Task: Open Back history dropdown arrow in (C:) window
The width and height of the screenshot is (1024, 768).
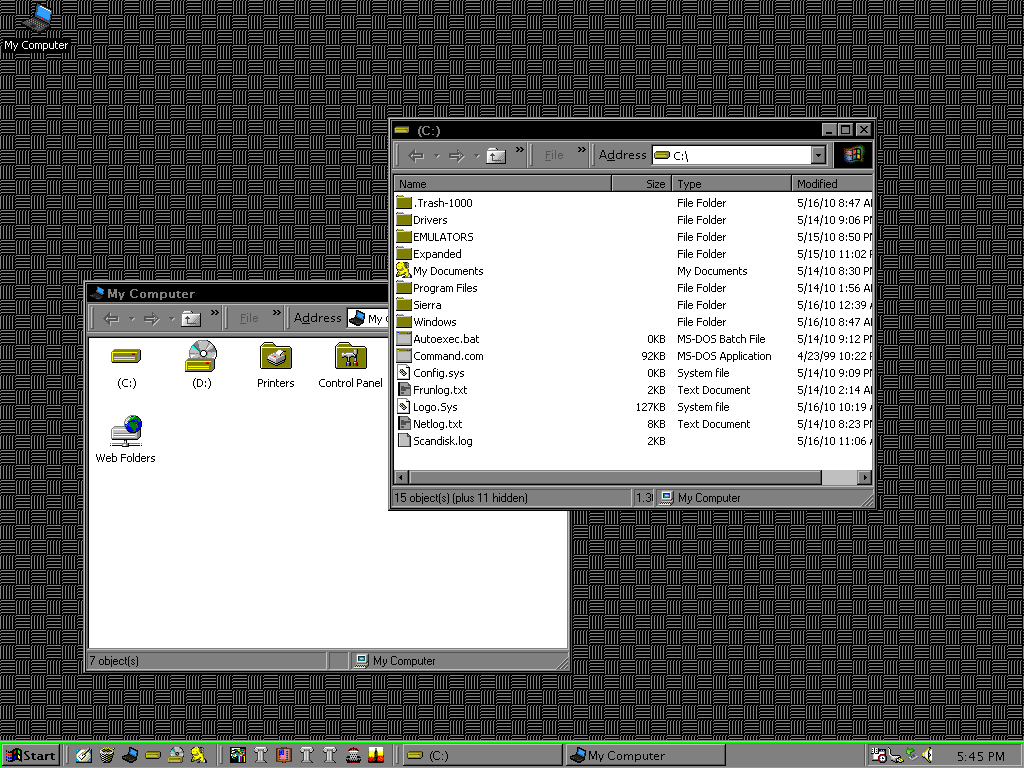Action: (436, 155)
